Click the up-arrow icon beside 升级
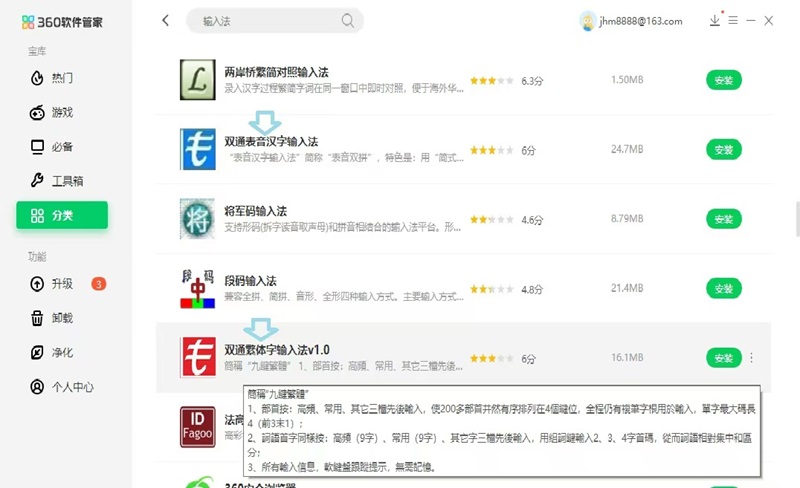Image resolution: width=800 pixels, height=488 pixels. [37, 284]
